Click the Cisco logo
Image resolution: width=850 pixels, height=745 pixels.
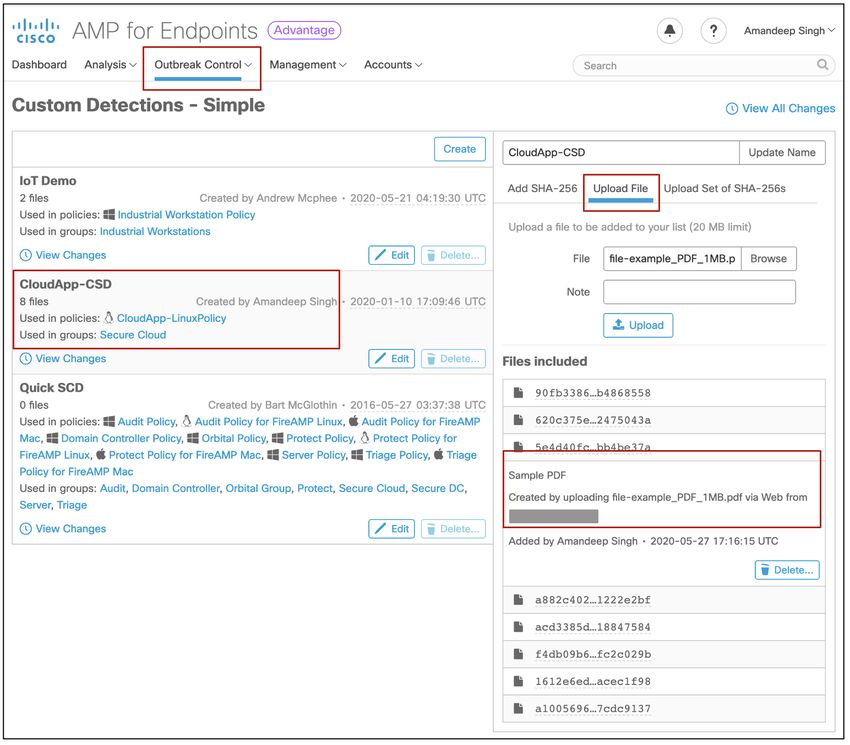click(x=36, y=31)
